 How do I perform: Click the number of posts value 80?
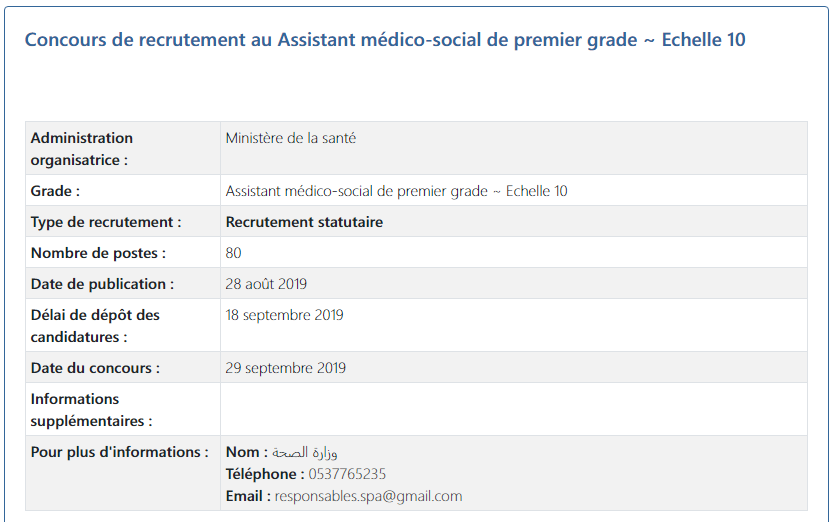(234, 253)
